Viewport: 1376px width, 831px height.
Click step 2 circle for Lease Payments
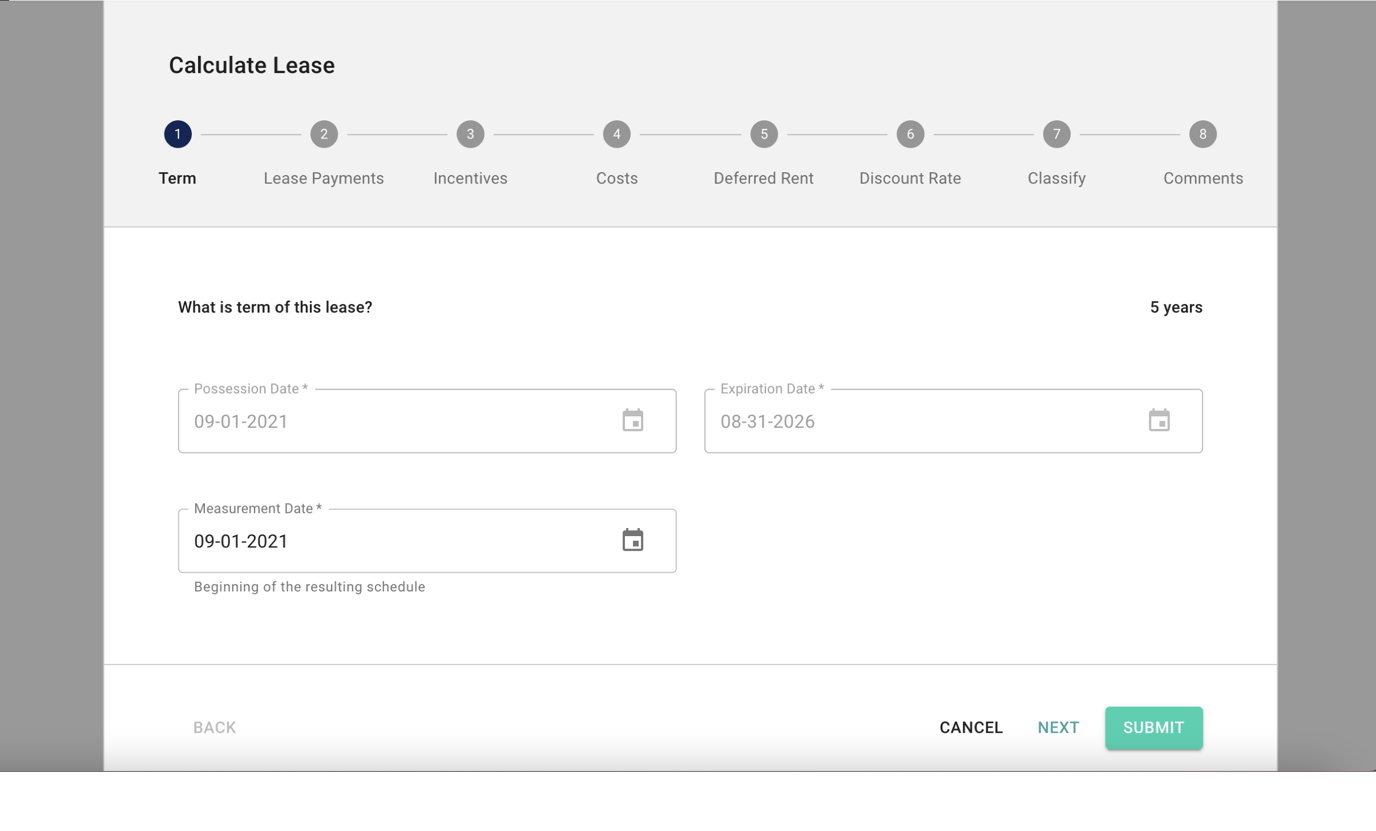(324, 133)
